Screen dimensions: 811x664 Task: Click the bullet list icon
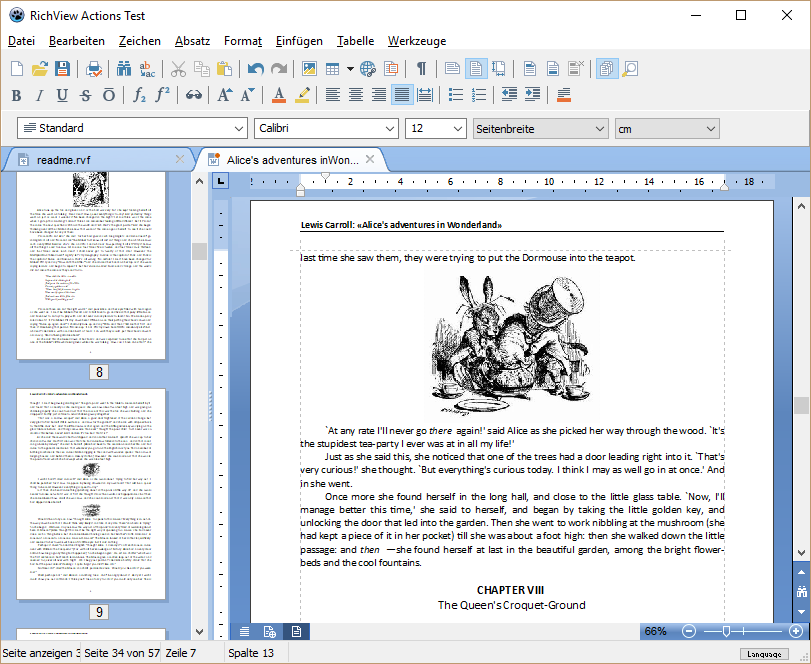tap(456, 95)
